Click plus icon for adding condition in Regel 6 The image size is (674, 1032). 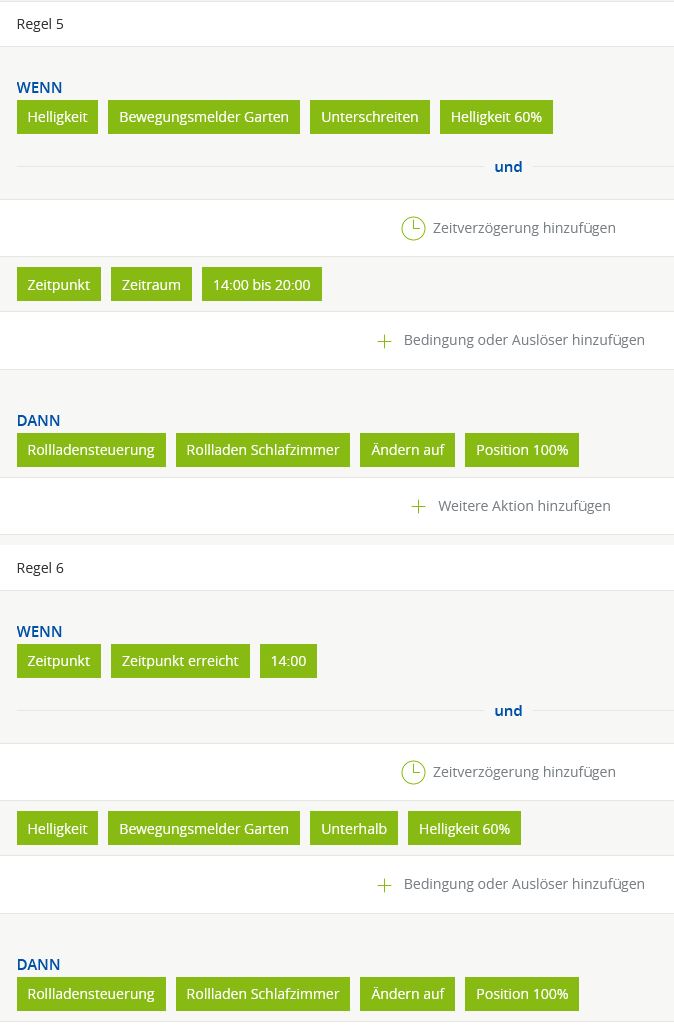tap(384, 885)
